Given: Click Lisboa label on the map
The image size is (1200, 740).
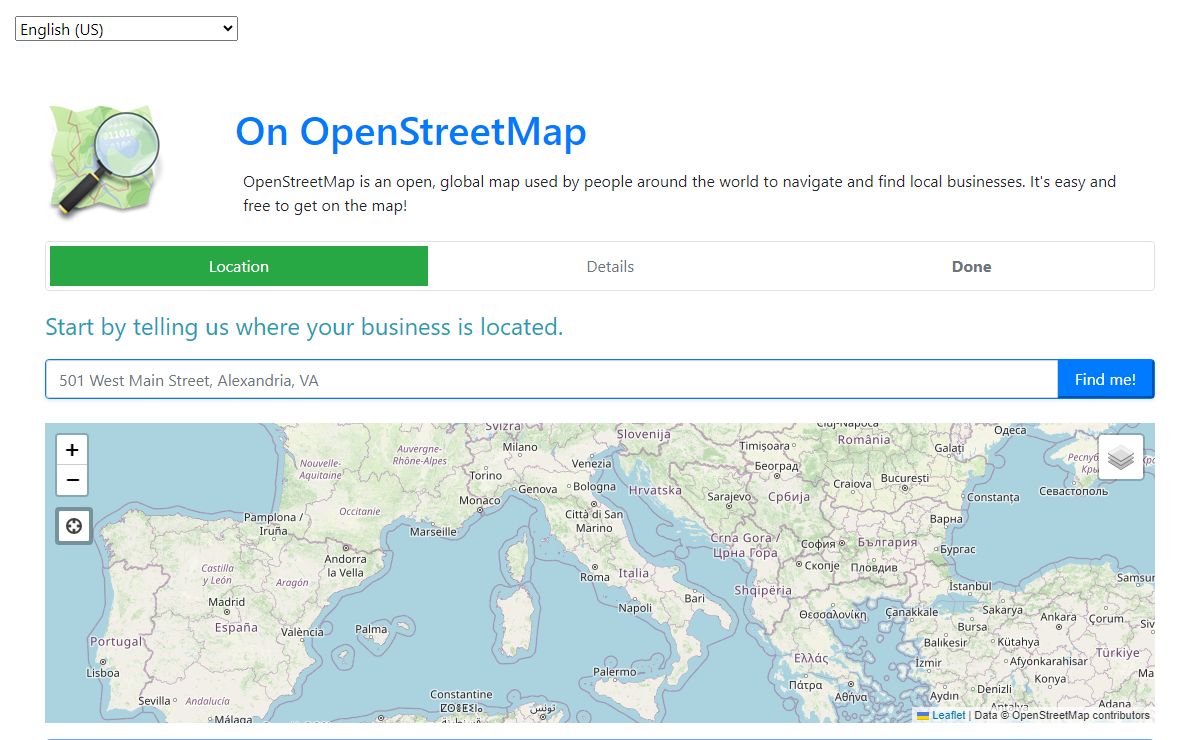Looking at the screenshot, I should tap(103, 673).
